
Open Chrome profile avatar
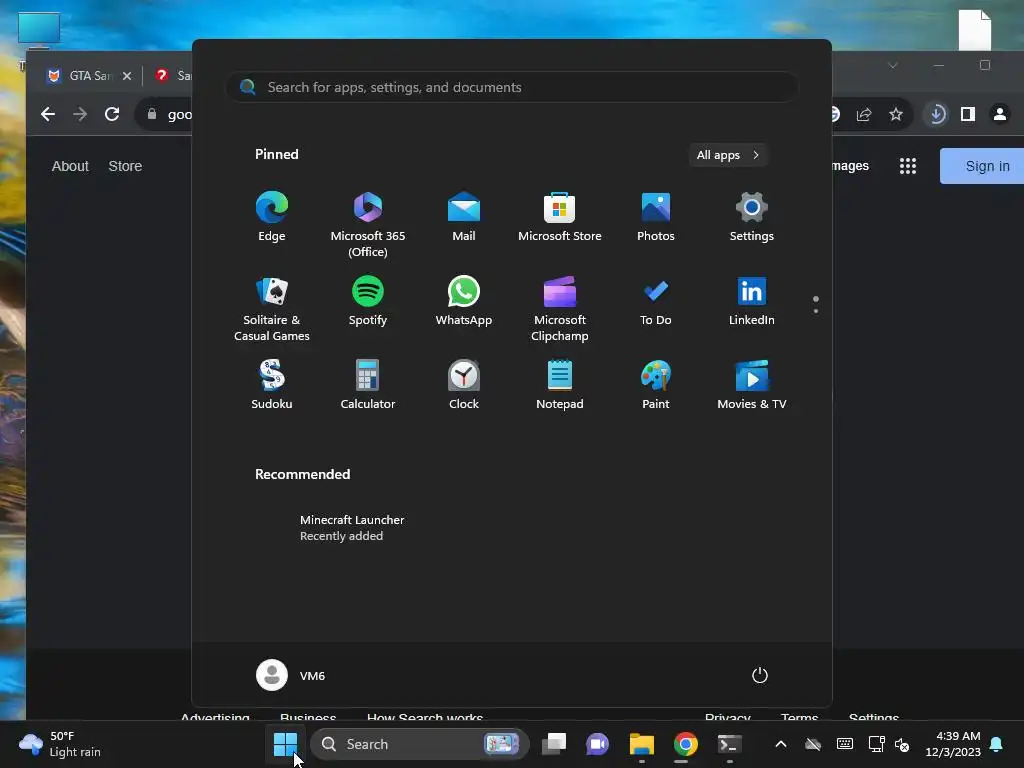coord(999,114)
